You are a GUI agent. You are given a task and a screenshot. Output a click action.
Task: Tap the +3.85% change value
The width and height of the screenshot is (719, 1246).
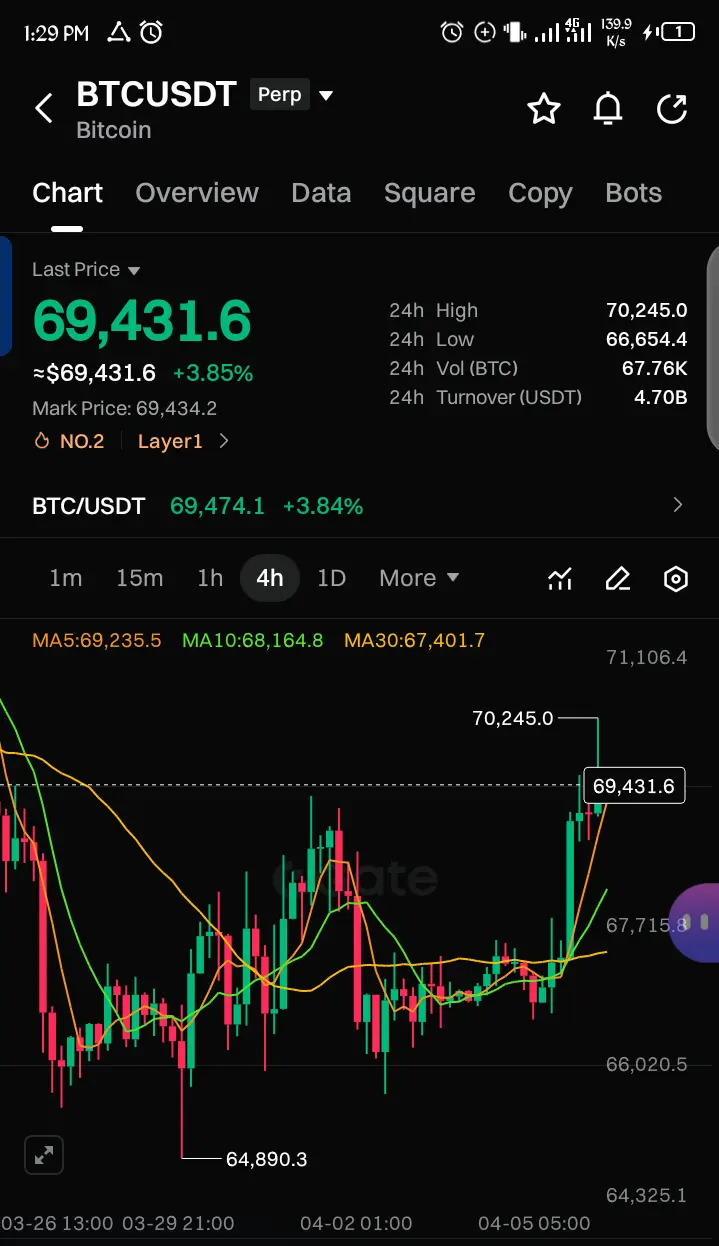coord(213,374)
